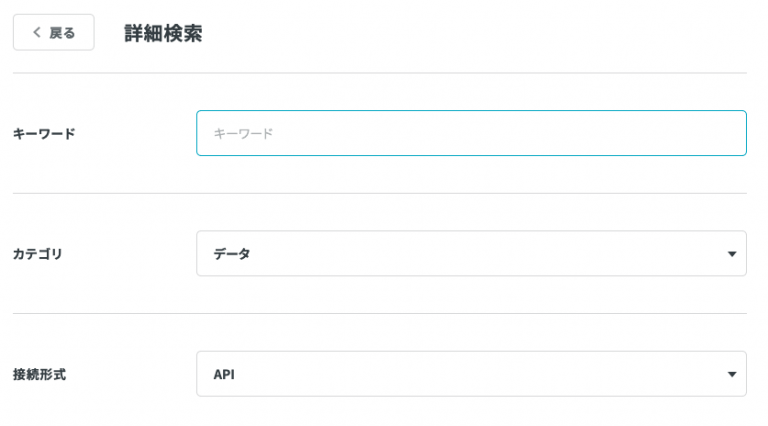
Task: Click the 戻る text on back button
Action: (x=62, y=33)
